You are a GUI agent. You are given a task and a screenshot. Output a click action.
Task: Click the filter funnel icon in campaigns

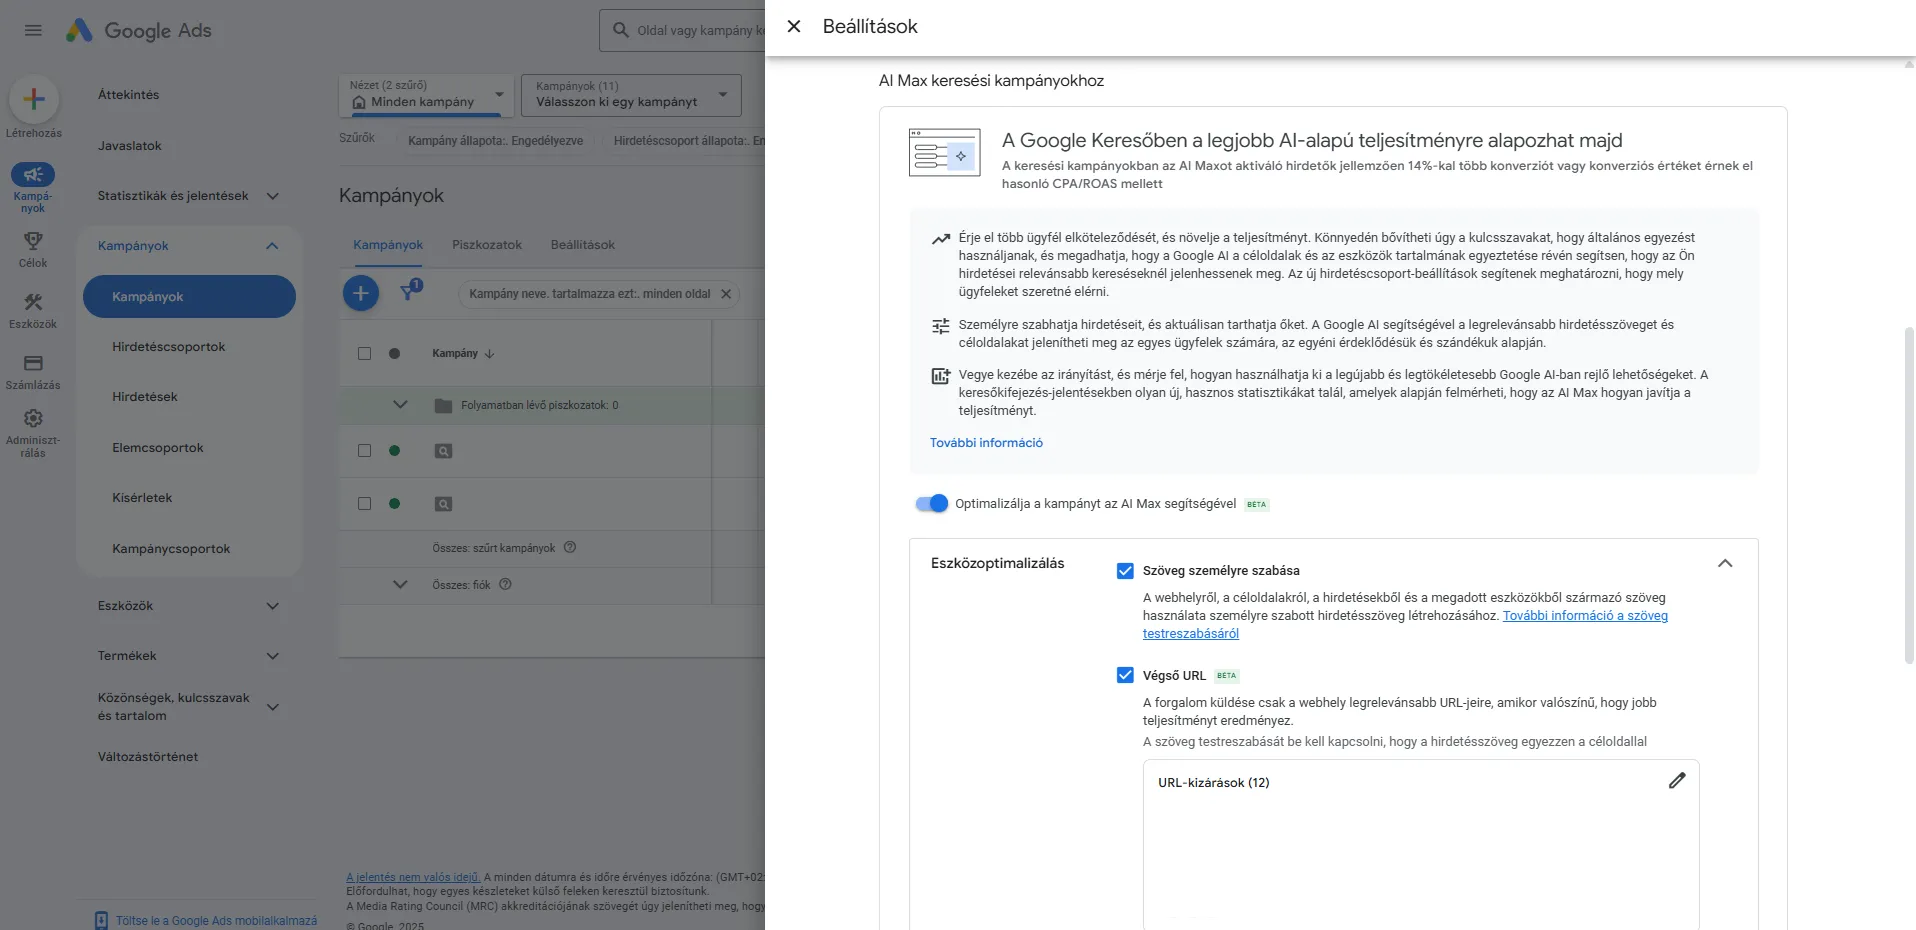(408, 292)
